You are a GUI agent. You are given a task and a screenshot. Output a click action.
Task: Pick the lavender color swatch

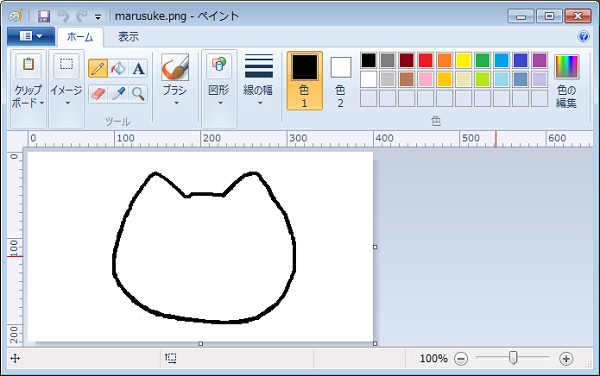click(x=540, y=79)
